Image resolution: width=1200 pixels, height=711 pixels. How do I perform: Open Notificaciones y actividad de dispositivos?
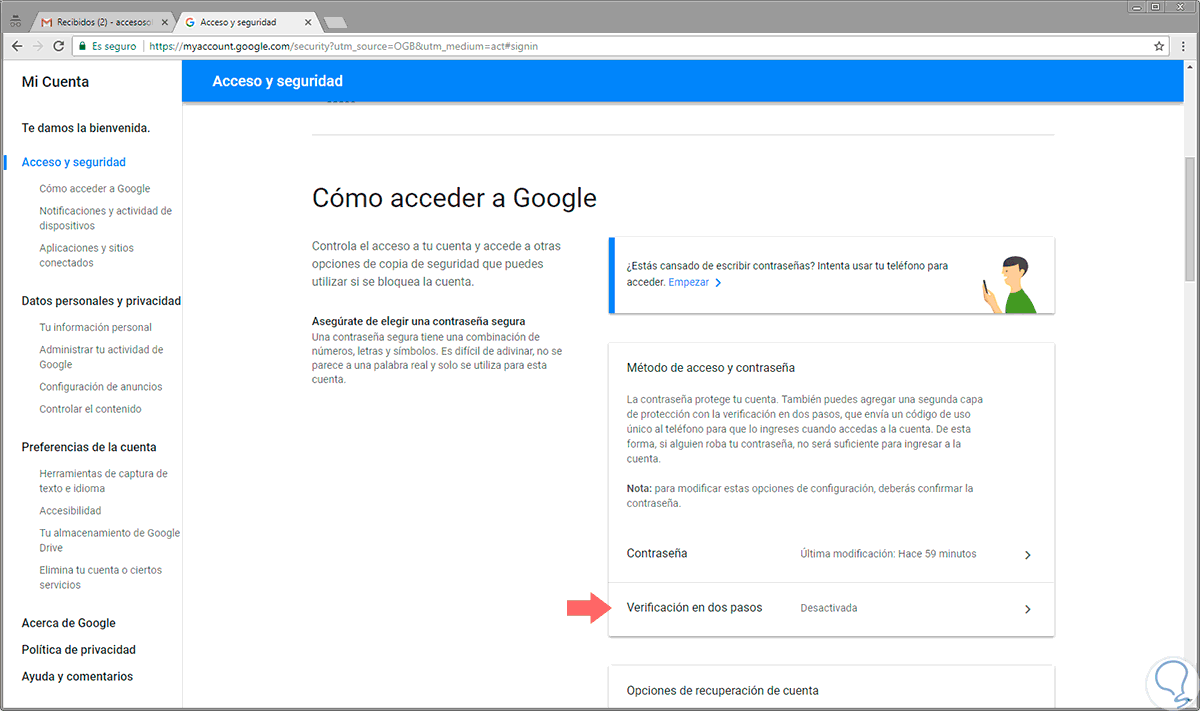(106, 218)
